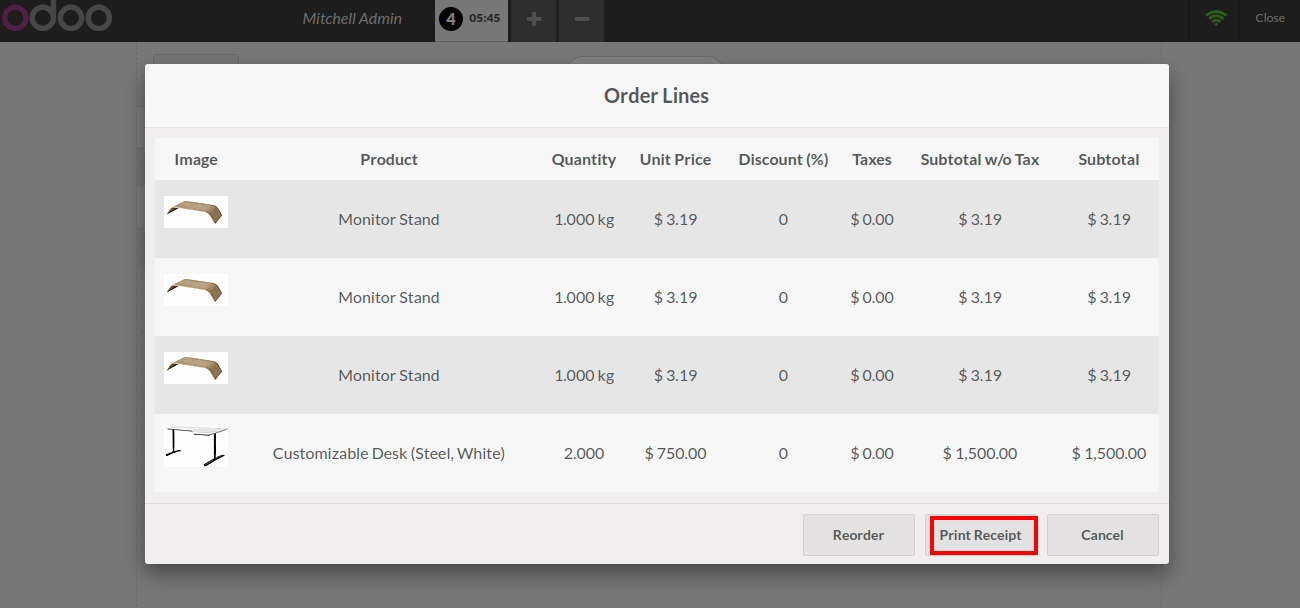Image resolution: width=1300 pixels, height=608 pixels.
Task: Click the Order Lines dialog title
Action: click(x=656, y=97)
